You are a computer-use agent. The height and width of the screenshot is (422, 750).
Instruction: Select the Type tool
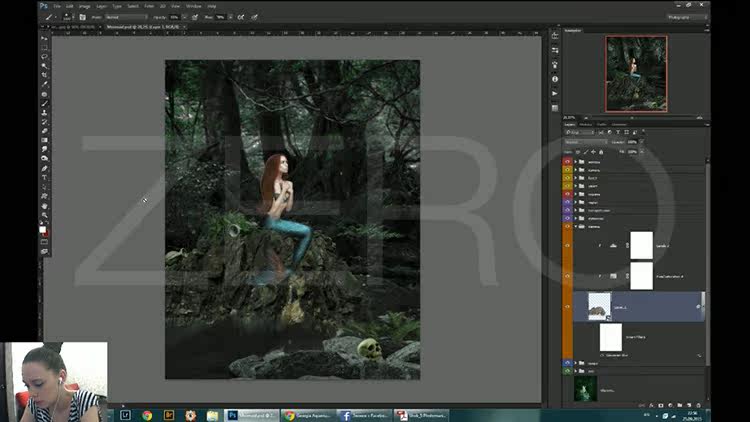pos(45,178)
